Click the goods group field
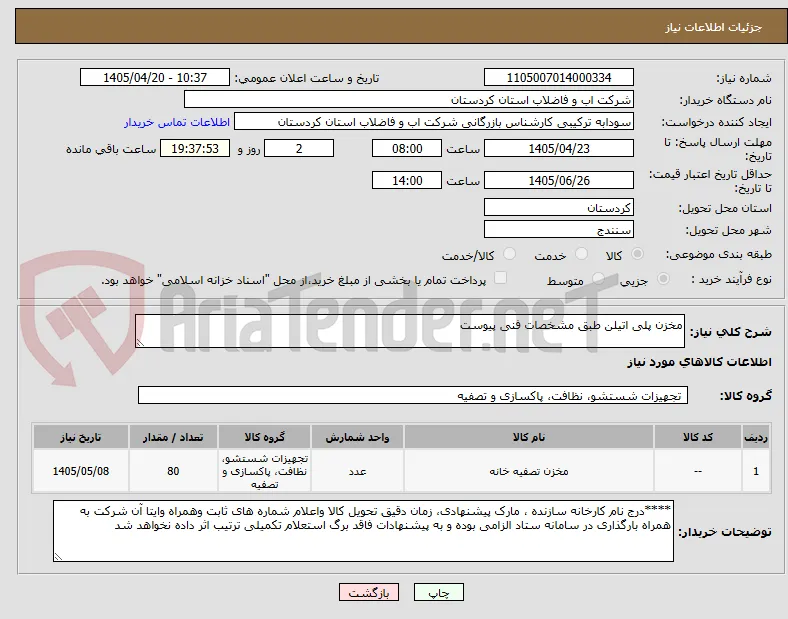The image size is (788, 619). coord(413,395)
